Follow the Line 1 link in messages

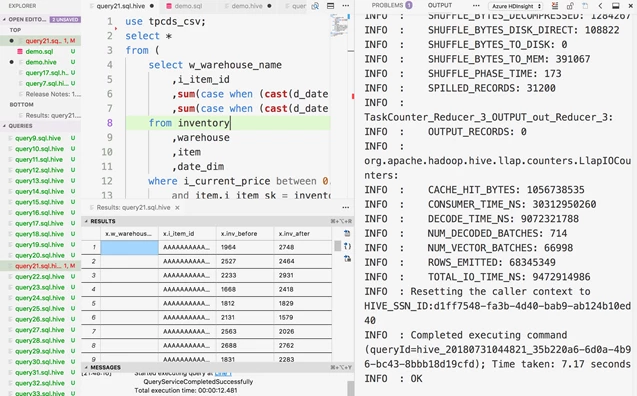click(x=223, y=373)
